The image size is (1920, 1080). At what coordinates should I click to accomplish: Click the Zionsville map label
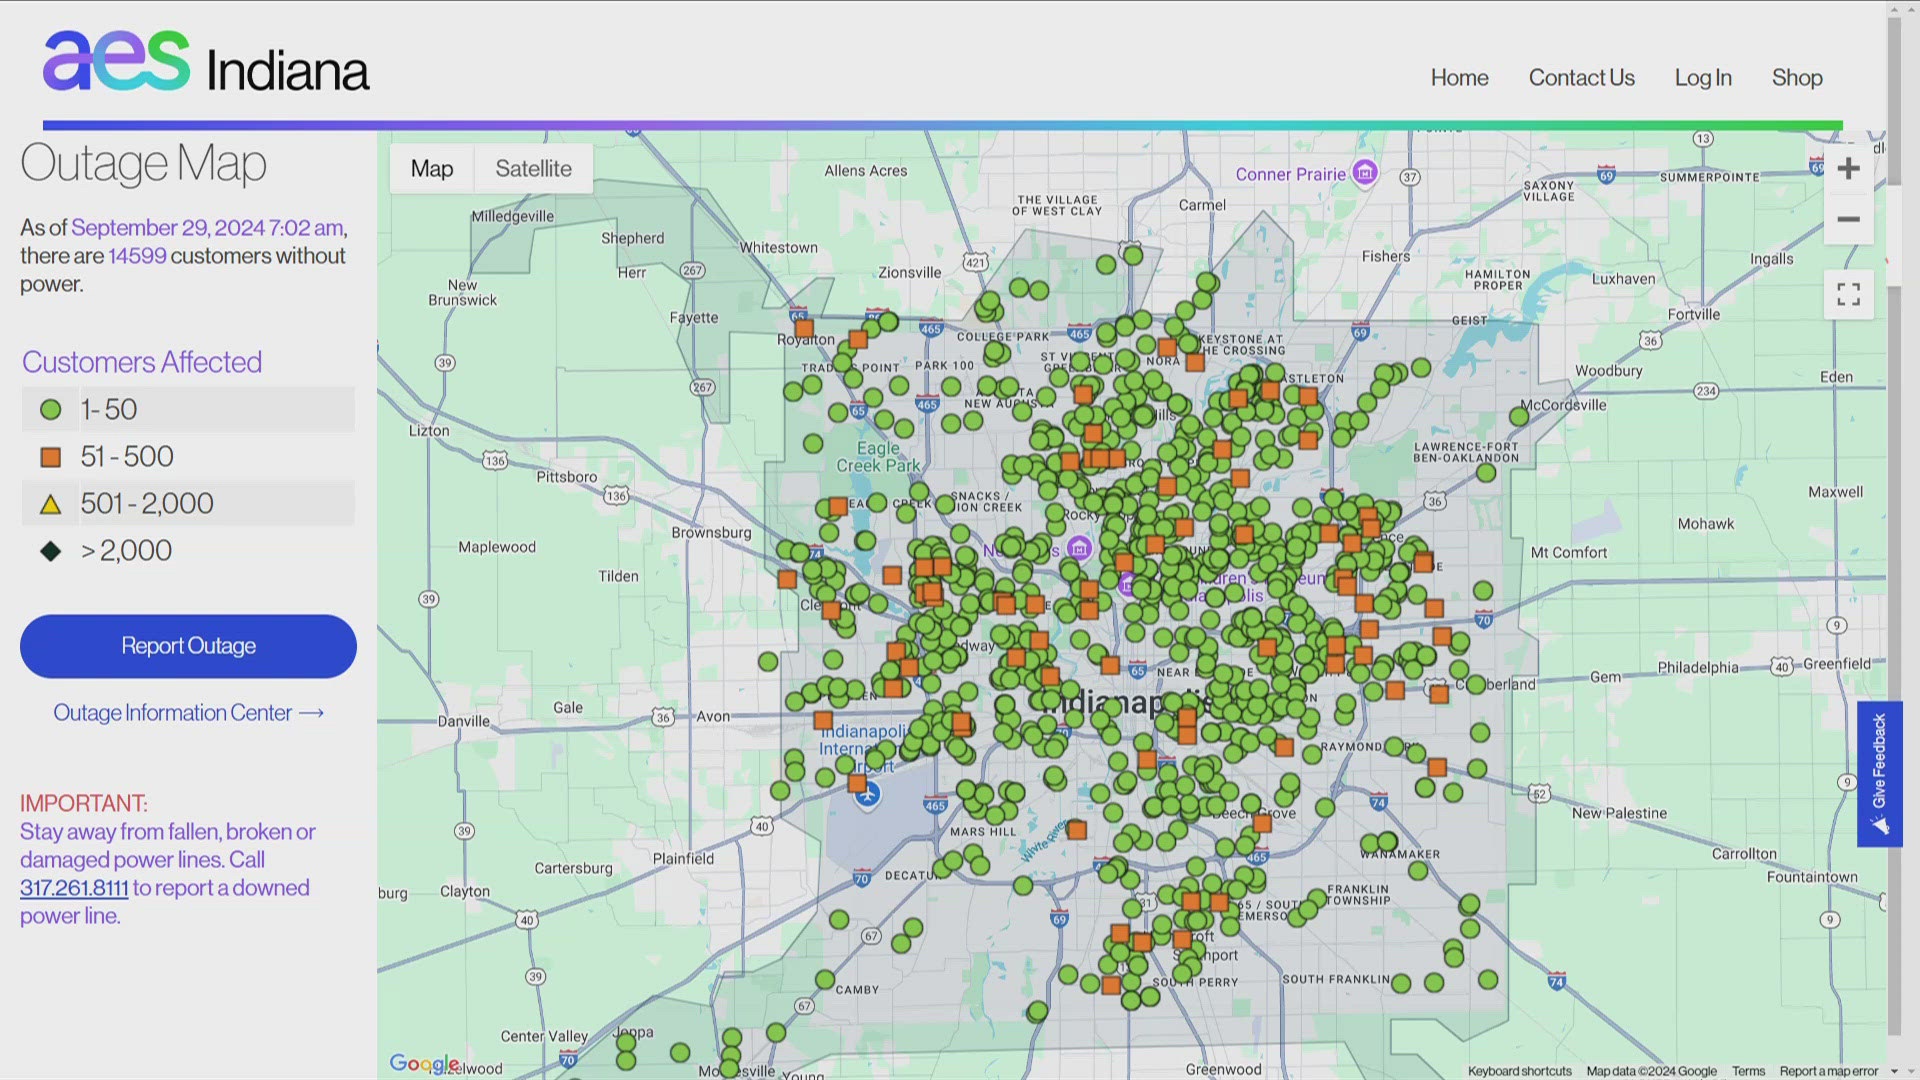pos(909,272)
